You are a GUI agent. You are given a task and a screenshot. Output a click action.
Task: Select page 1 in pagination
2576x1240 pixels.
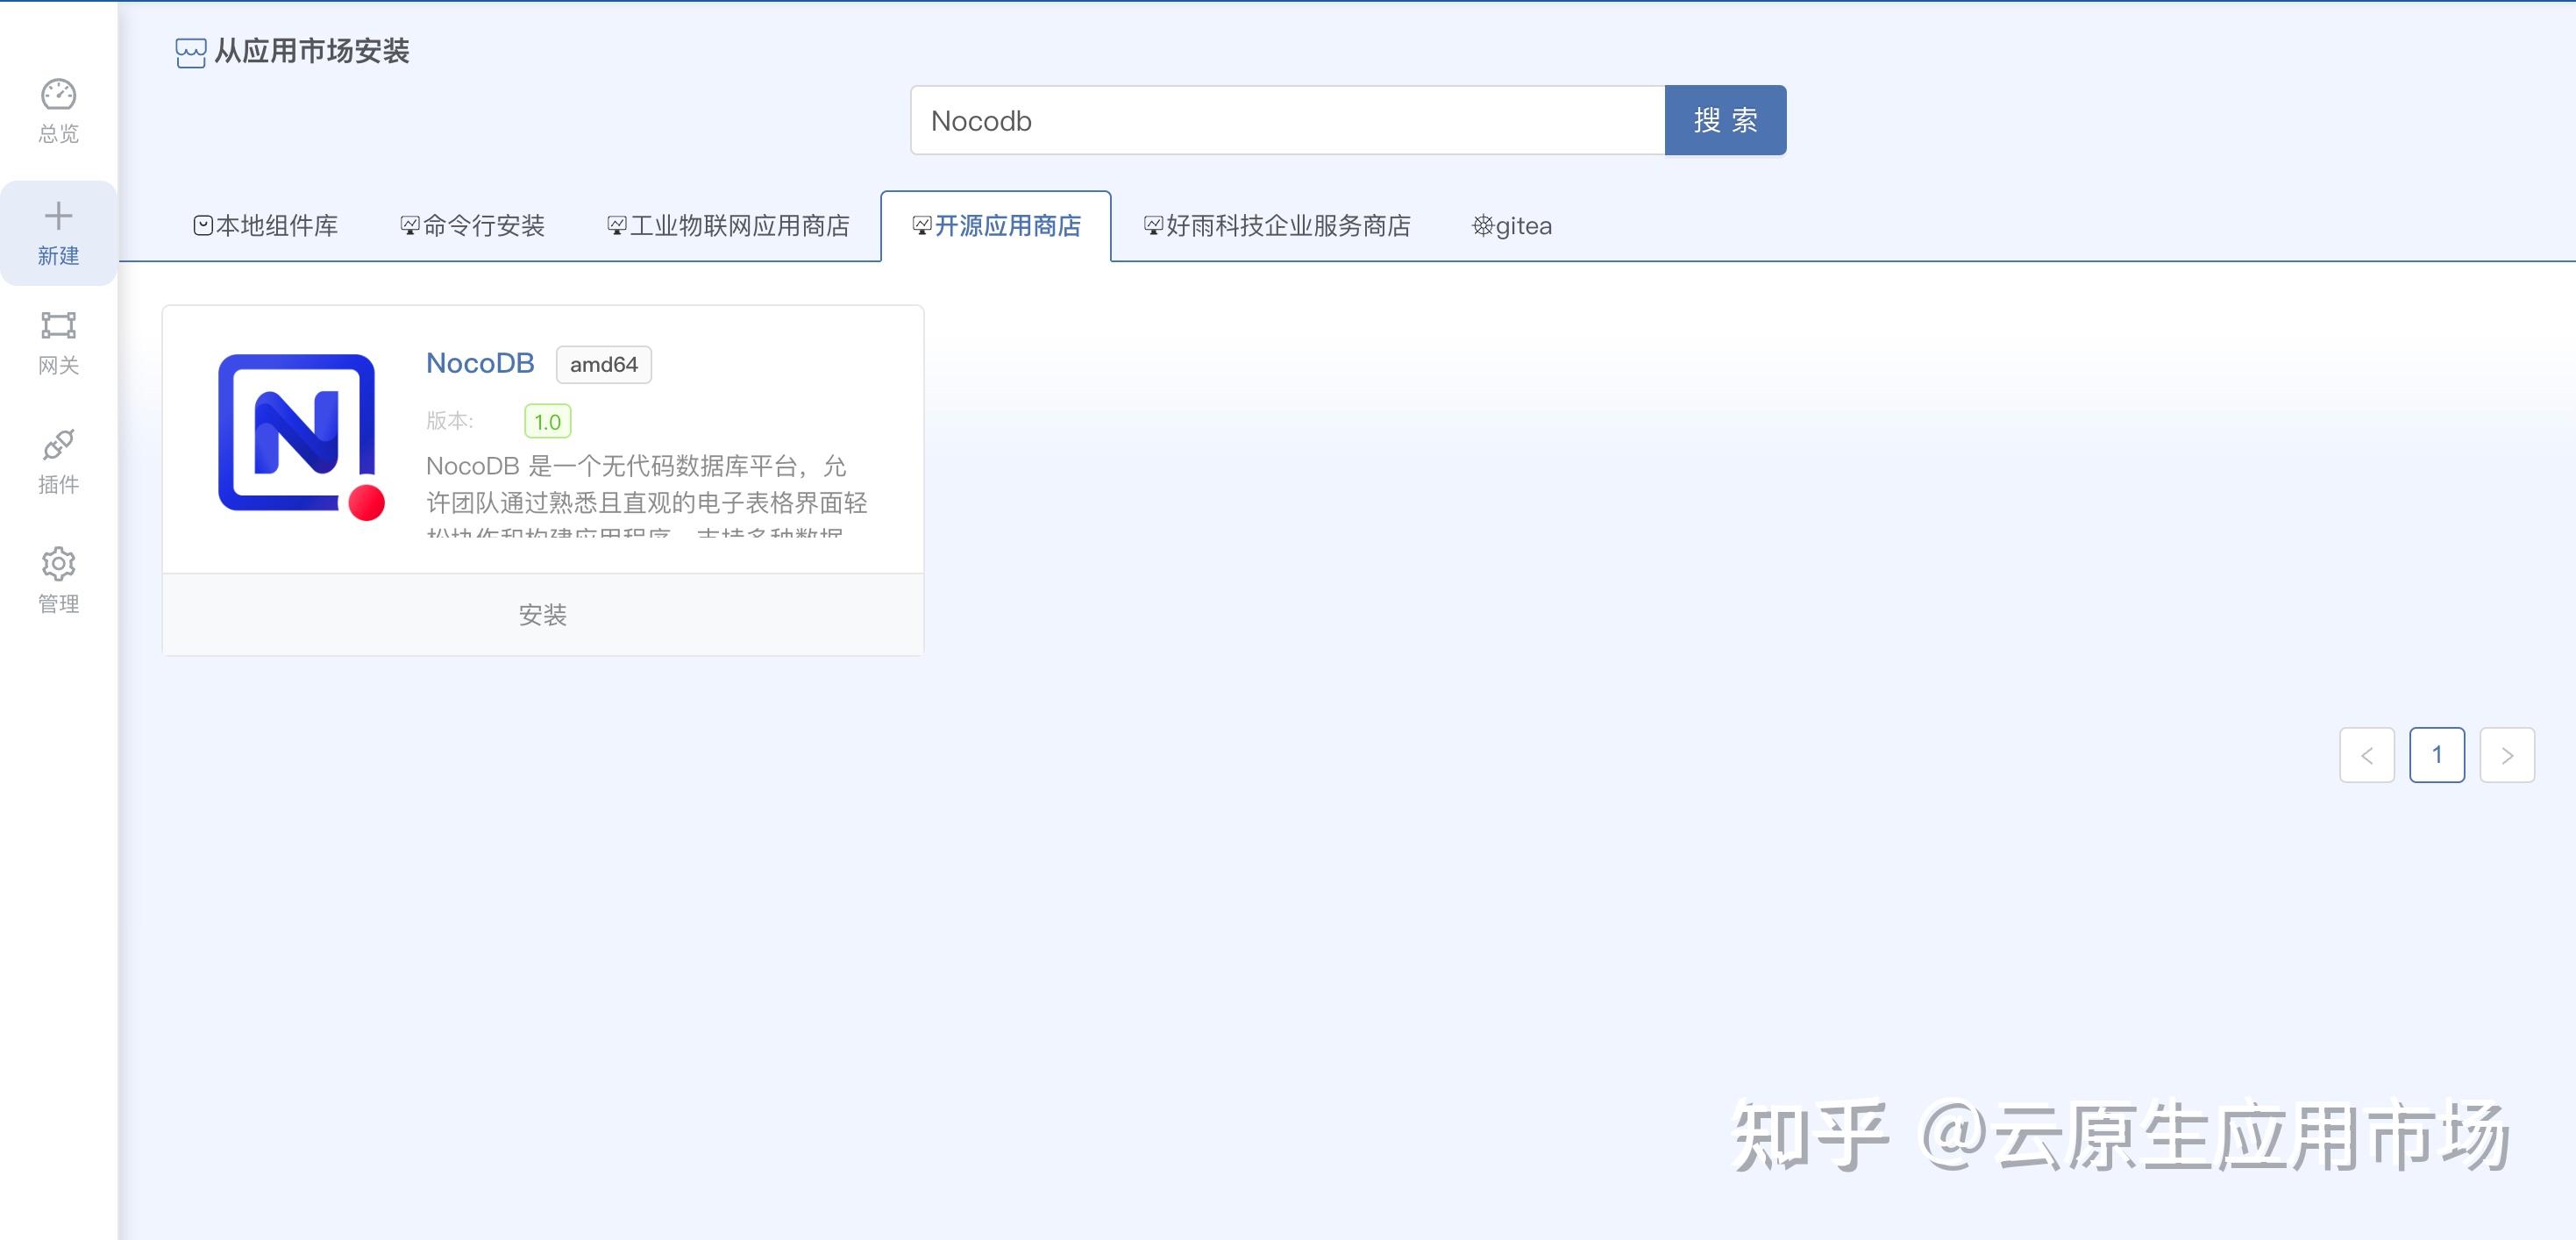coord(2436,755)
